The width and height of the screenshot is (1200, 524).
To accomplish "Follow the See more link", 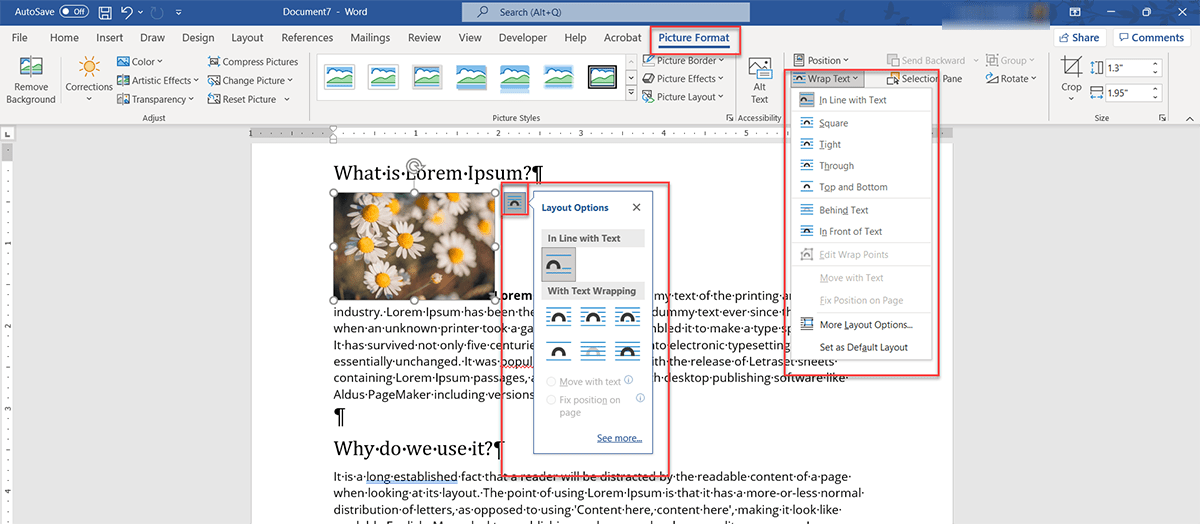I will (x=620, y=438).
